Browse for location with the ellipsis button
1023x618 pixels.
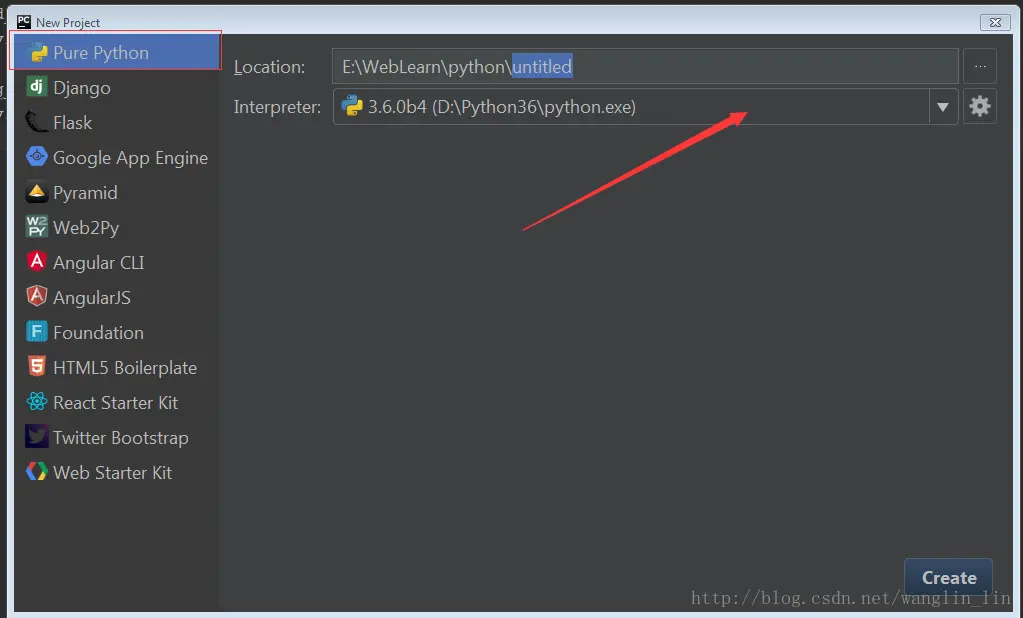click(x=980, y=66)
